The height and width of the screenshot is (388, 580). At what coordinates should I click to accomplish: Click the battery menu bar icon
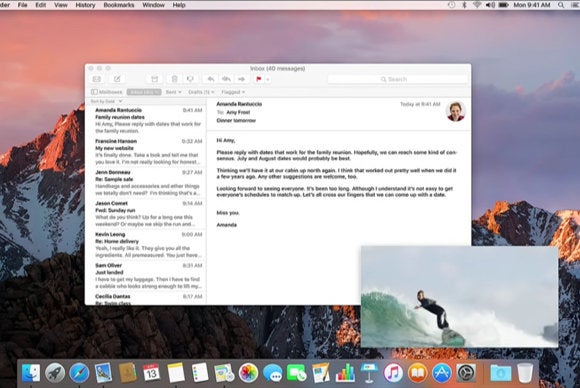click(x=503, y=5)
